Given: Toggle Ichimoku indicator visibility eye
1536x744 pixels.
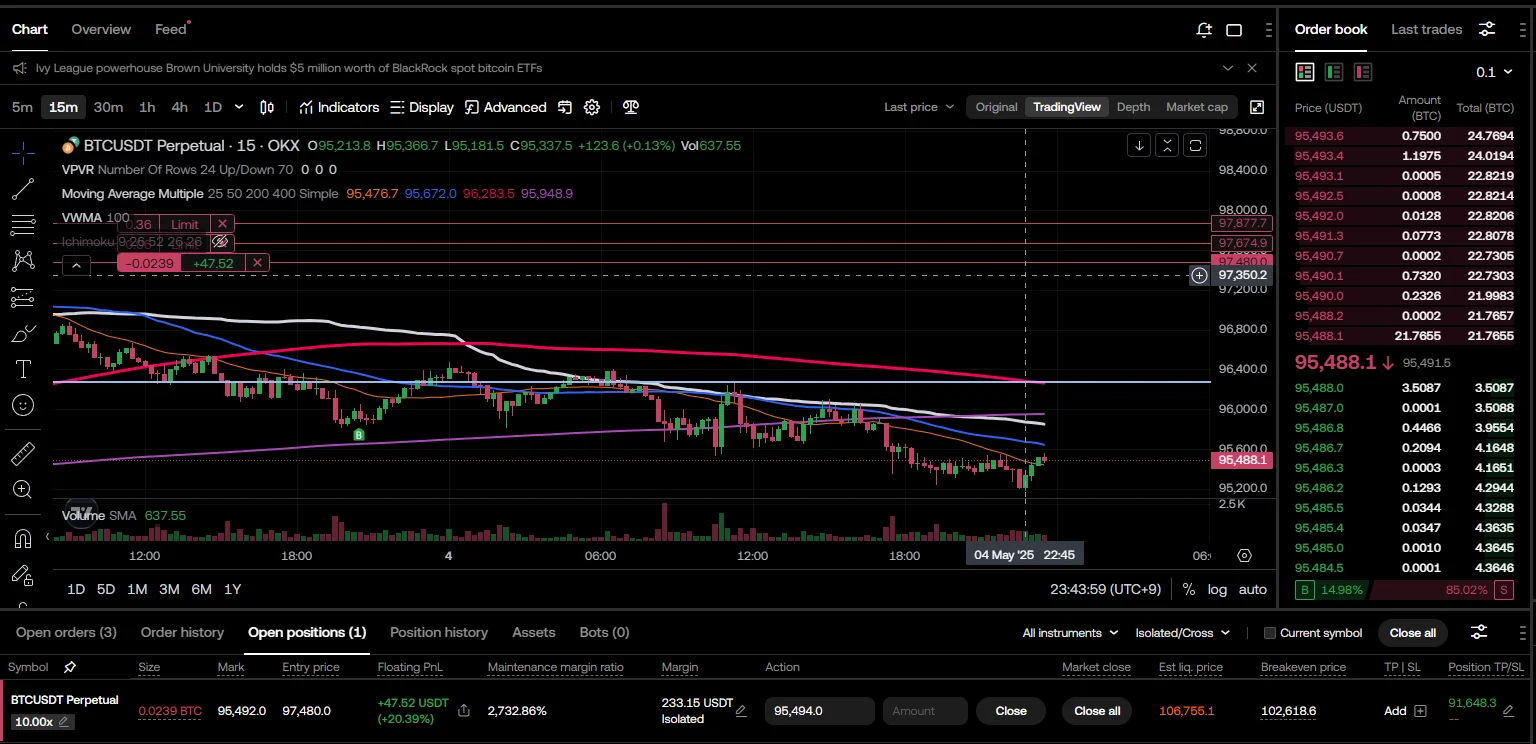Looking at the screenshot, I should pos(221,242).
